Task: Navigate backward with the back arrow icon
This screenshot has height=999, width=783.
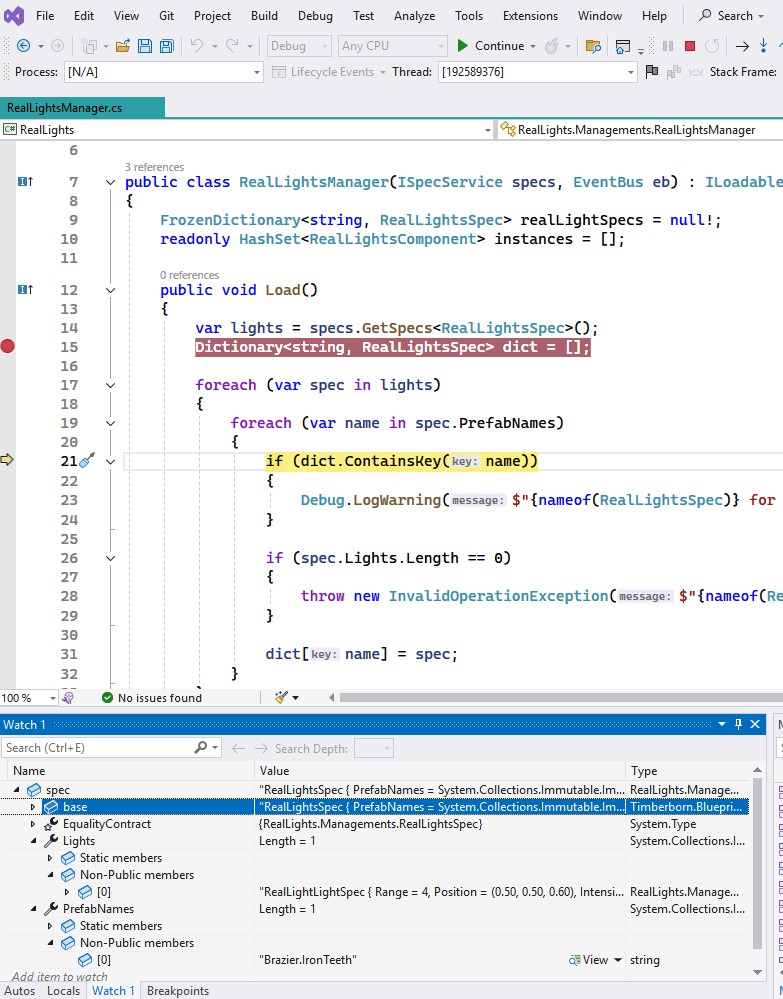Action: pyautogui.click(x=24, y=46)
